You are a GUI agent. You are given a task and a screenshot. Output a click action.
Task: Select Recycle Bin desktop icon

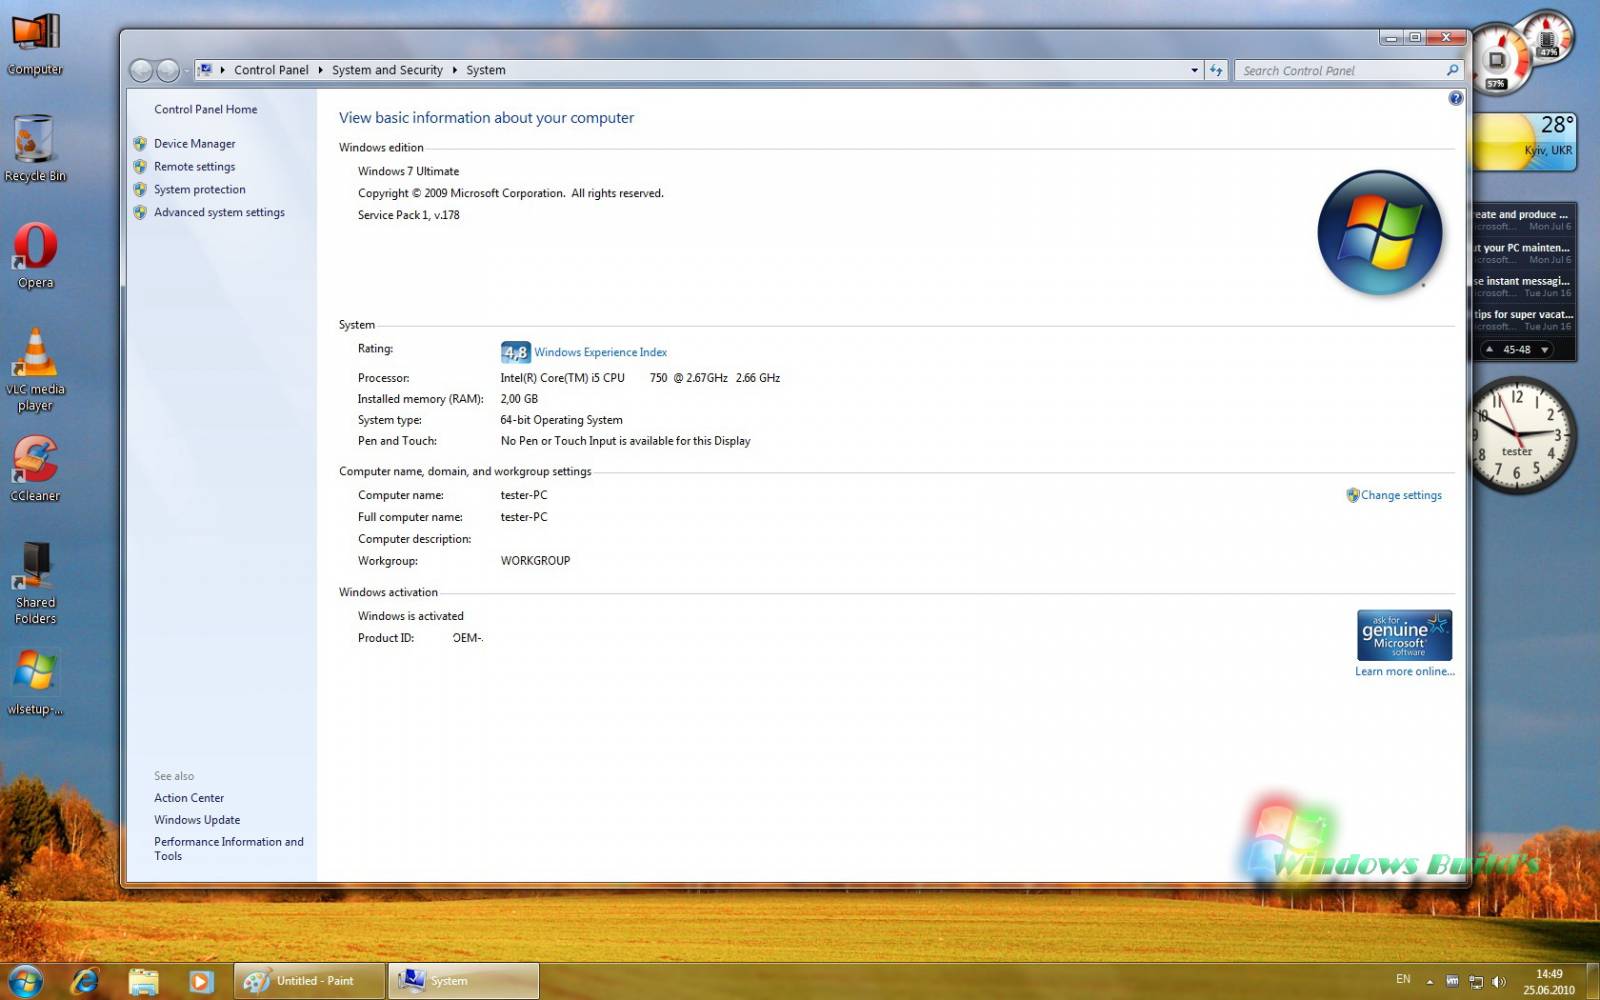35,148
